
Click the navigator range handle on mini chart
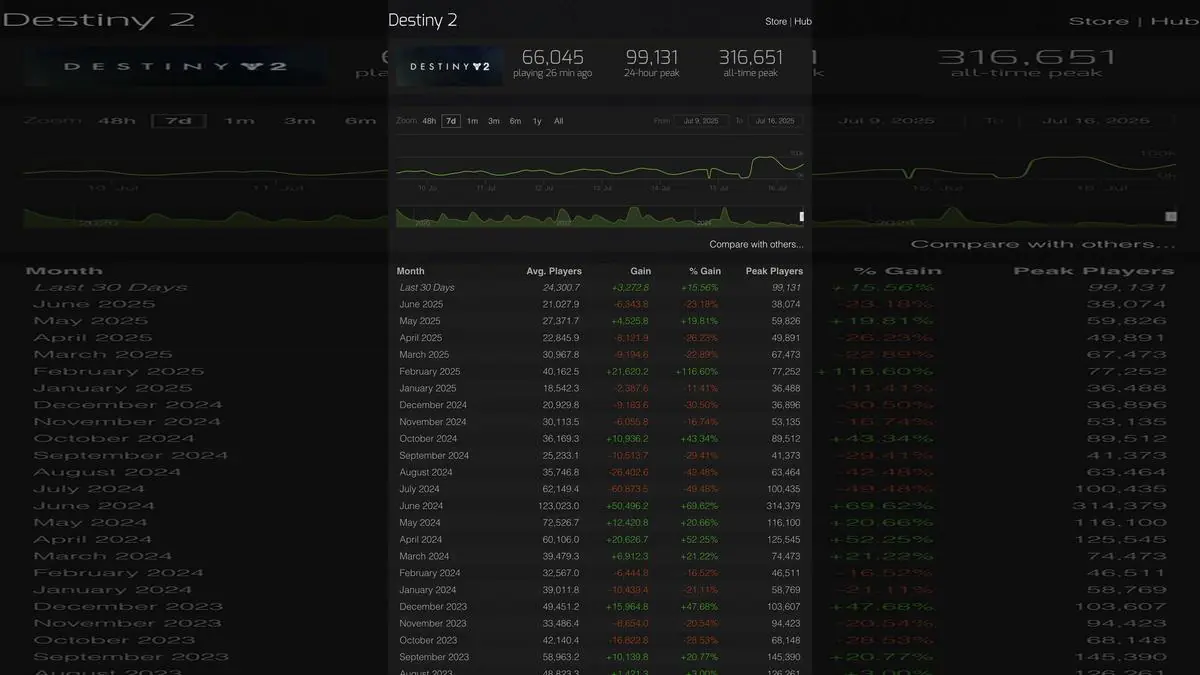801,216
